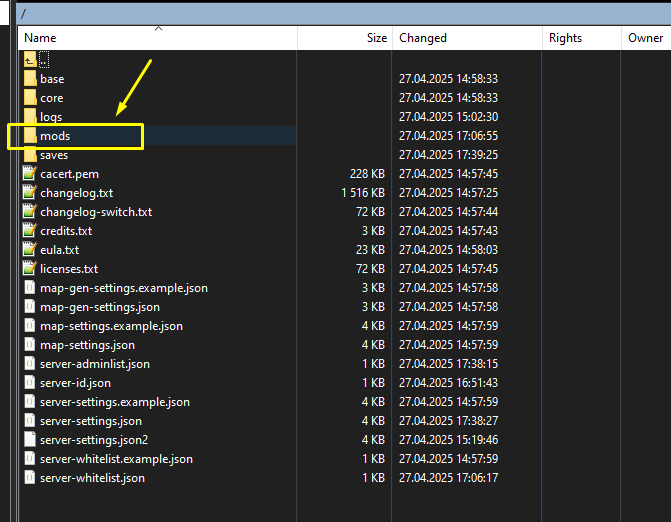Select the logs folder
The width and height of the screenshot is (671, 522).
coord(51,117)
